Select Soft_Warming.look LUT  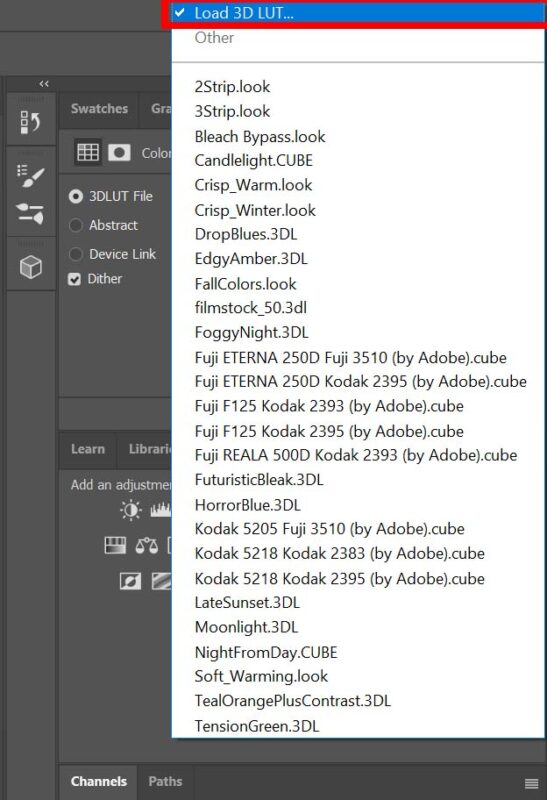tap(358, 677)
